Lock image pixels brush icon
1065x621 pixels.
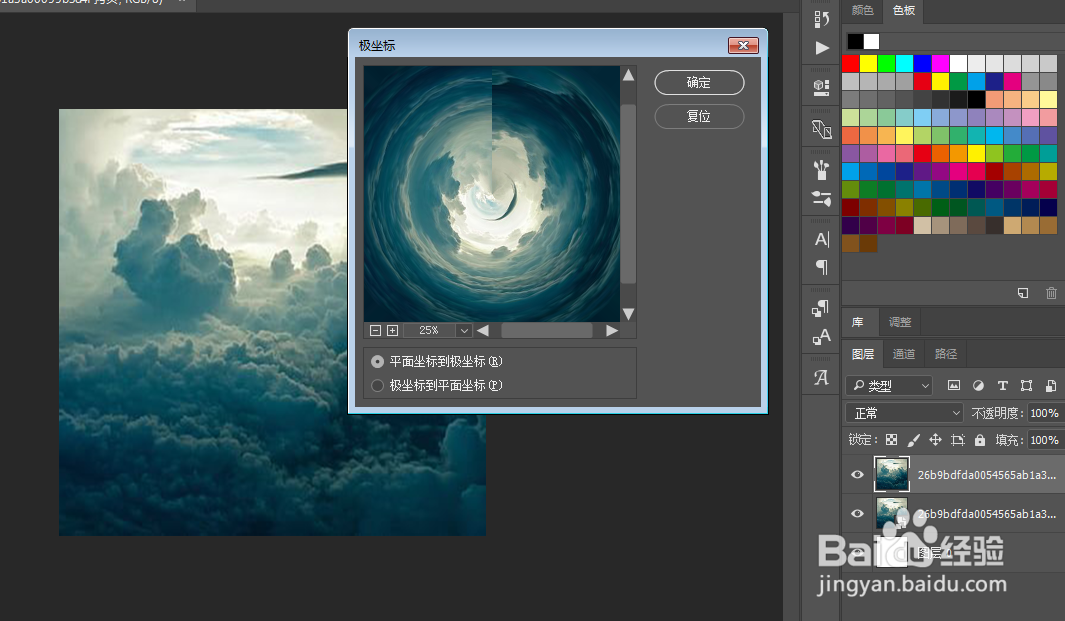coord(914,440)
